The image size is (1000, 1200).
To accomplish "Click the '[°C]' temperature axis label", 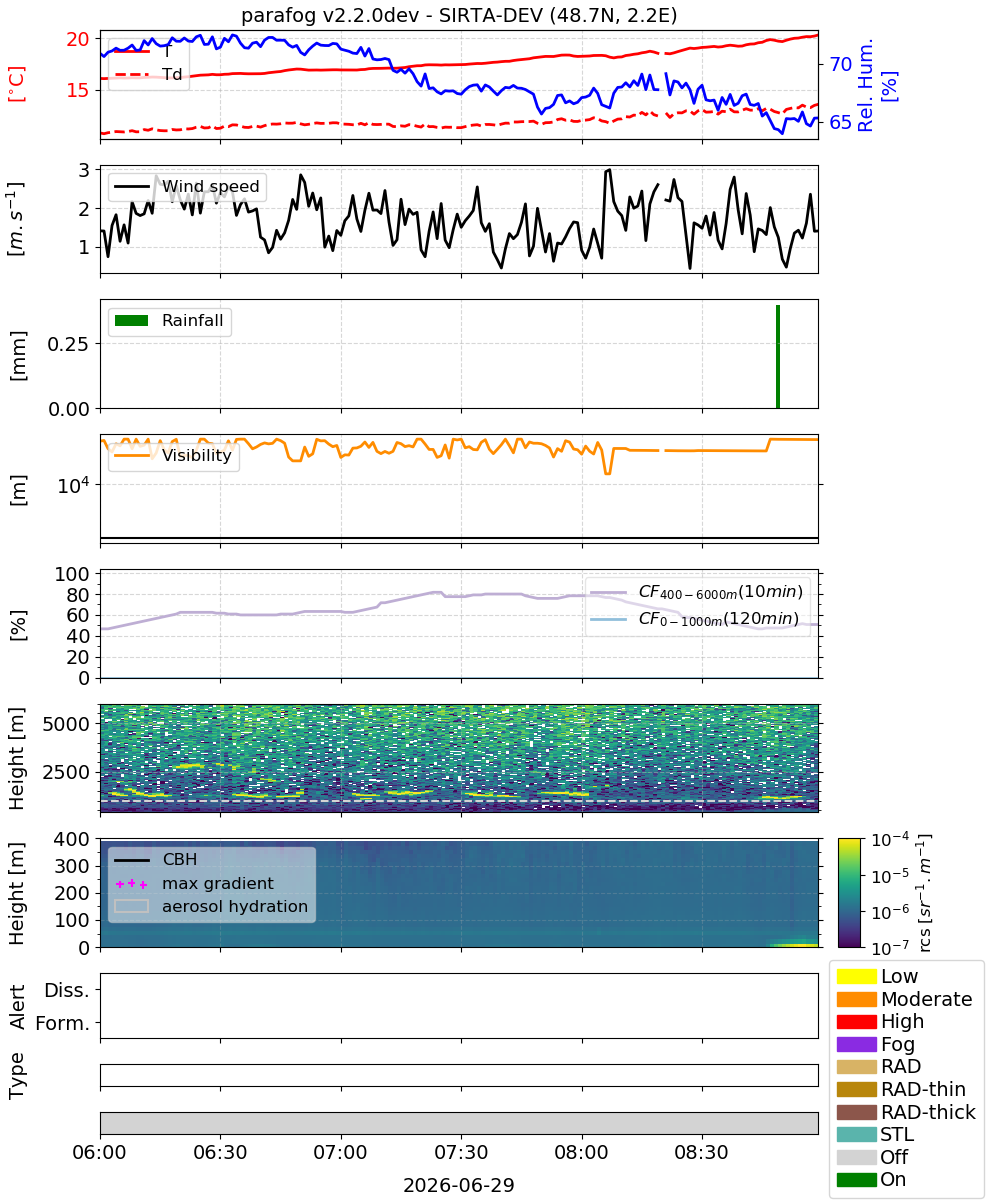I will tap(17, 85).
